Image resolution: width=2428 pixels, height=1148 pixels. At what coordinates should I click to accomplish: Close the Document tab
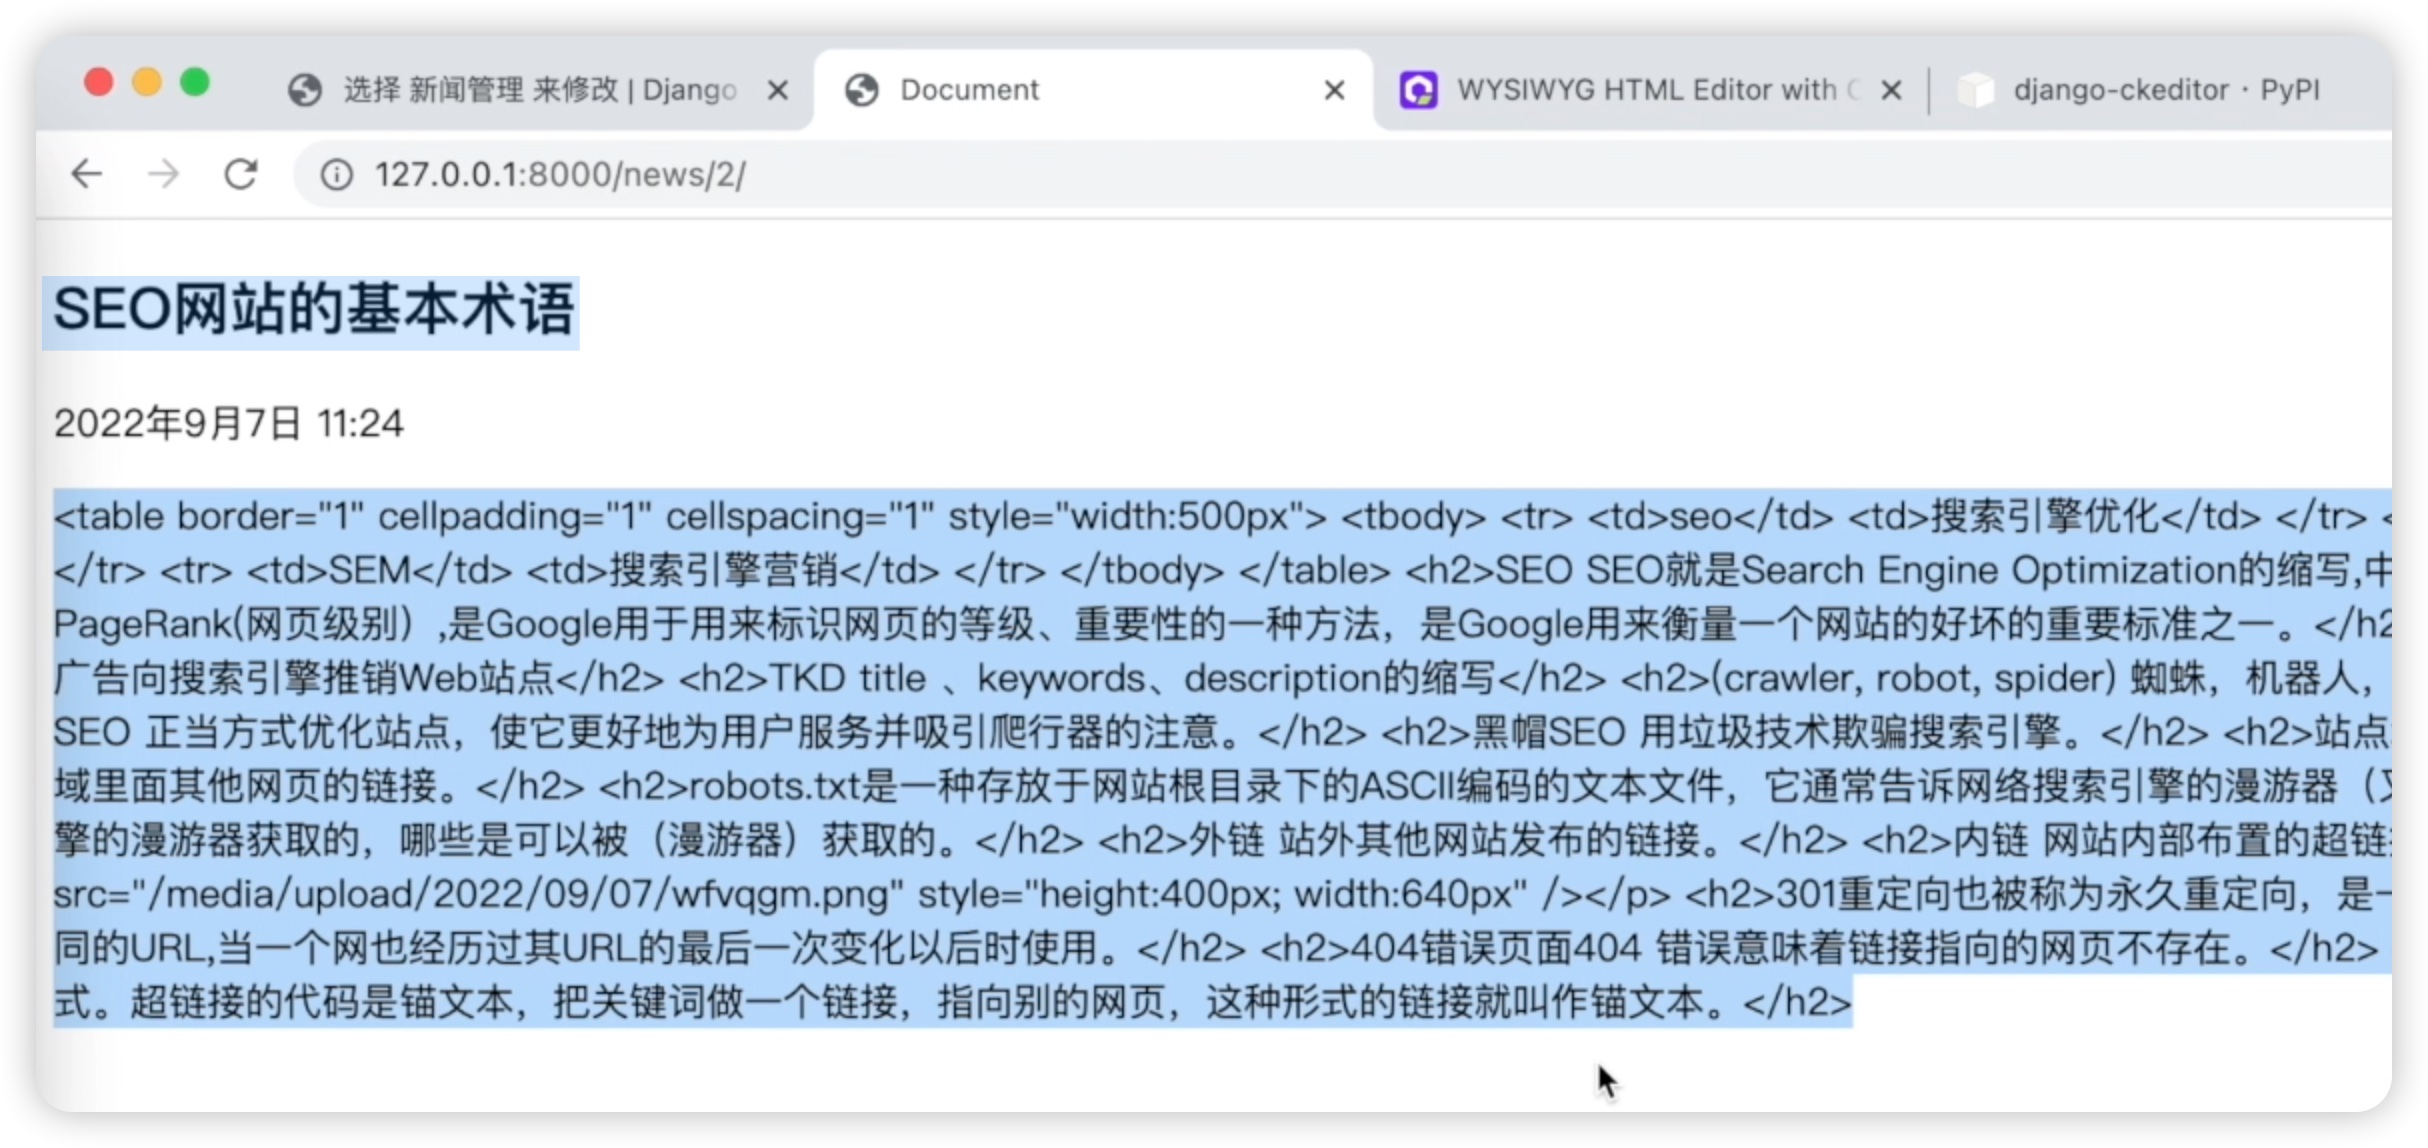tap(1334, 91)
